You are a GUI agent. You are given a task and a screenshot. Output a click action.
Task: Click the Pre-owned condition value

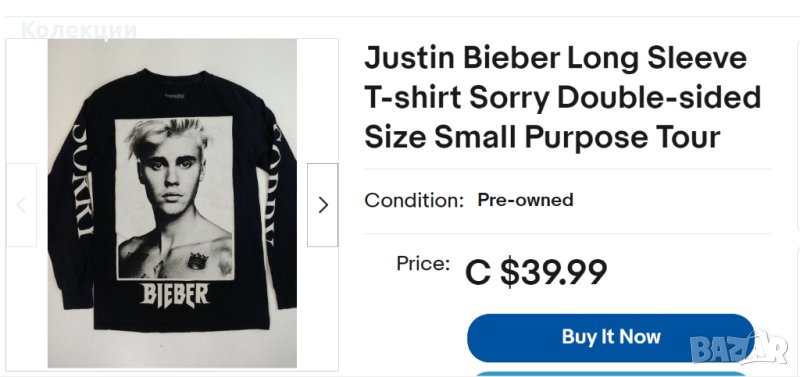[525, 200]
